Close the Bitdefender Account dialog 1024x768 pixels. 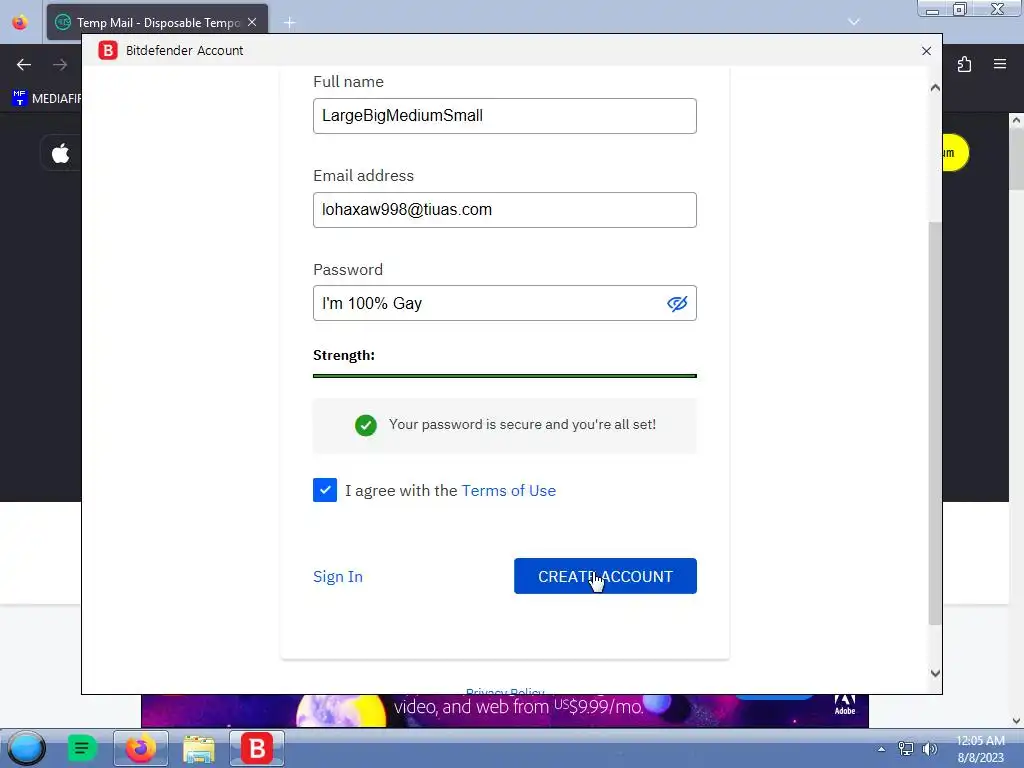pyautogui.click(x=926, y=51)
